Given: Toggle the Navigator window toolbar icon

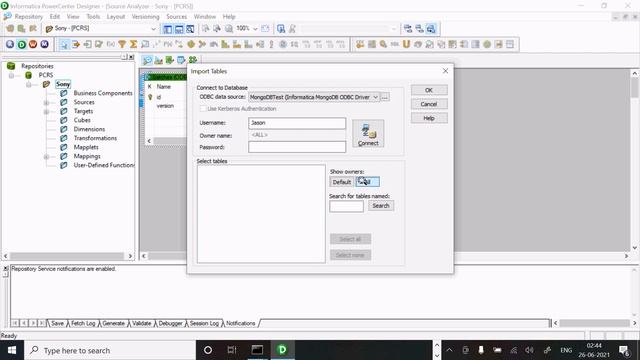Looking at the screenshot, I should tap(167, 29).
